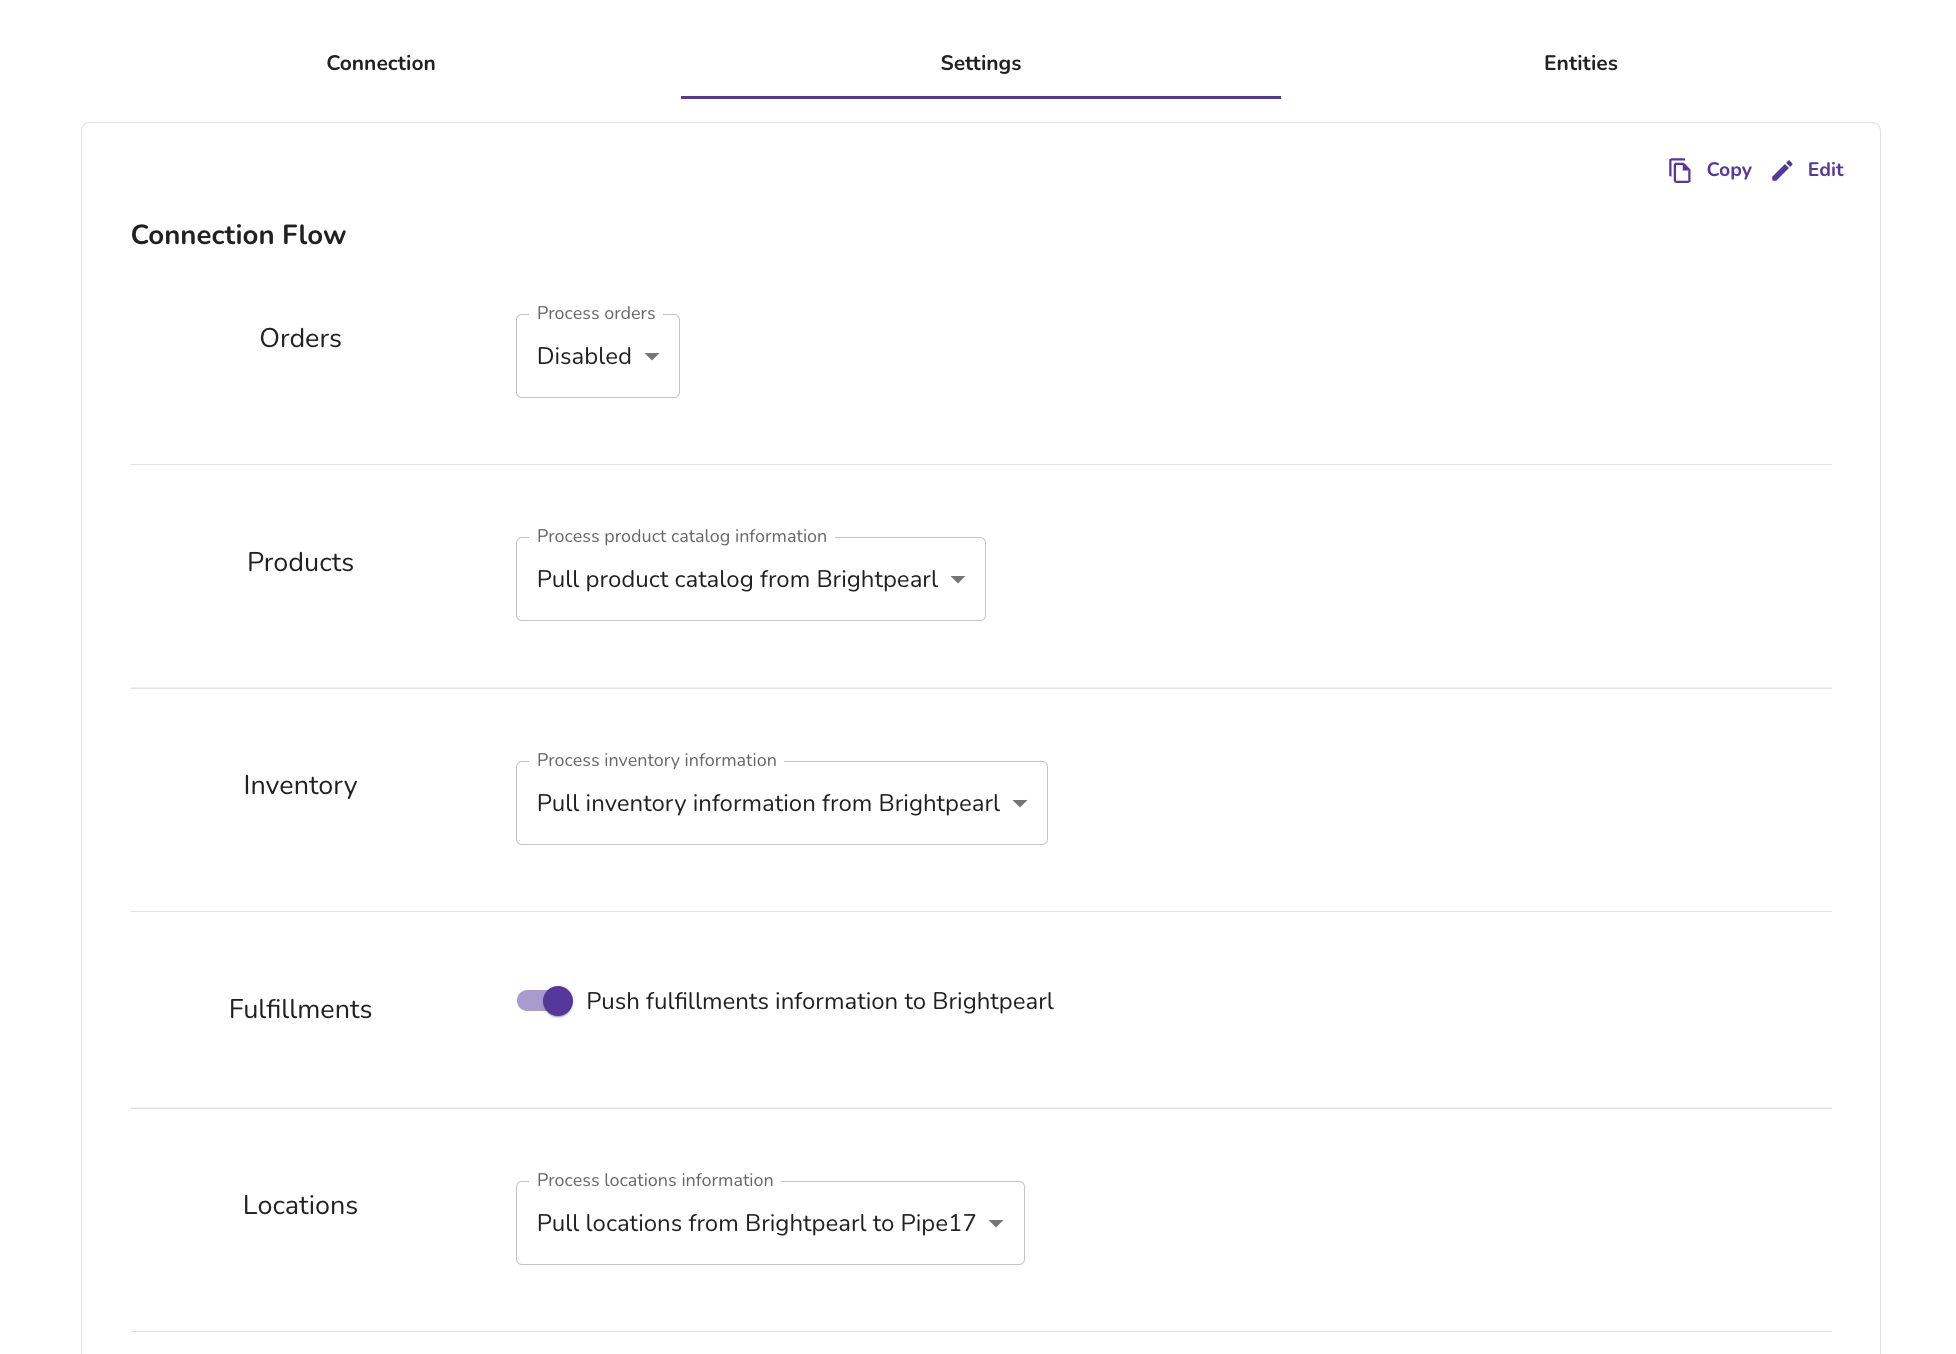Image resolution: width=1956 pixels, height=1354 pixels.
Task: Click arrow next to Pull locations from Brightpearl to Pipe17
Action: point(996,1224)
